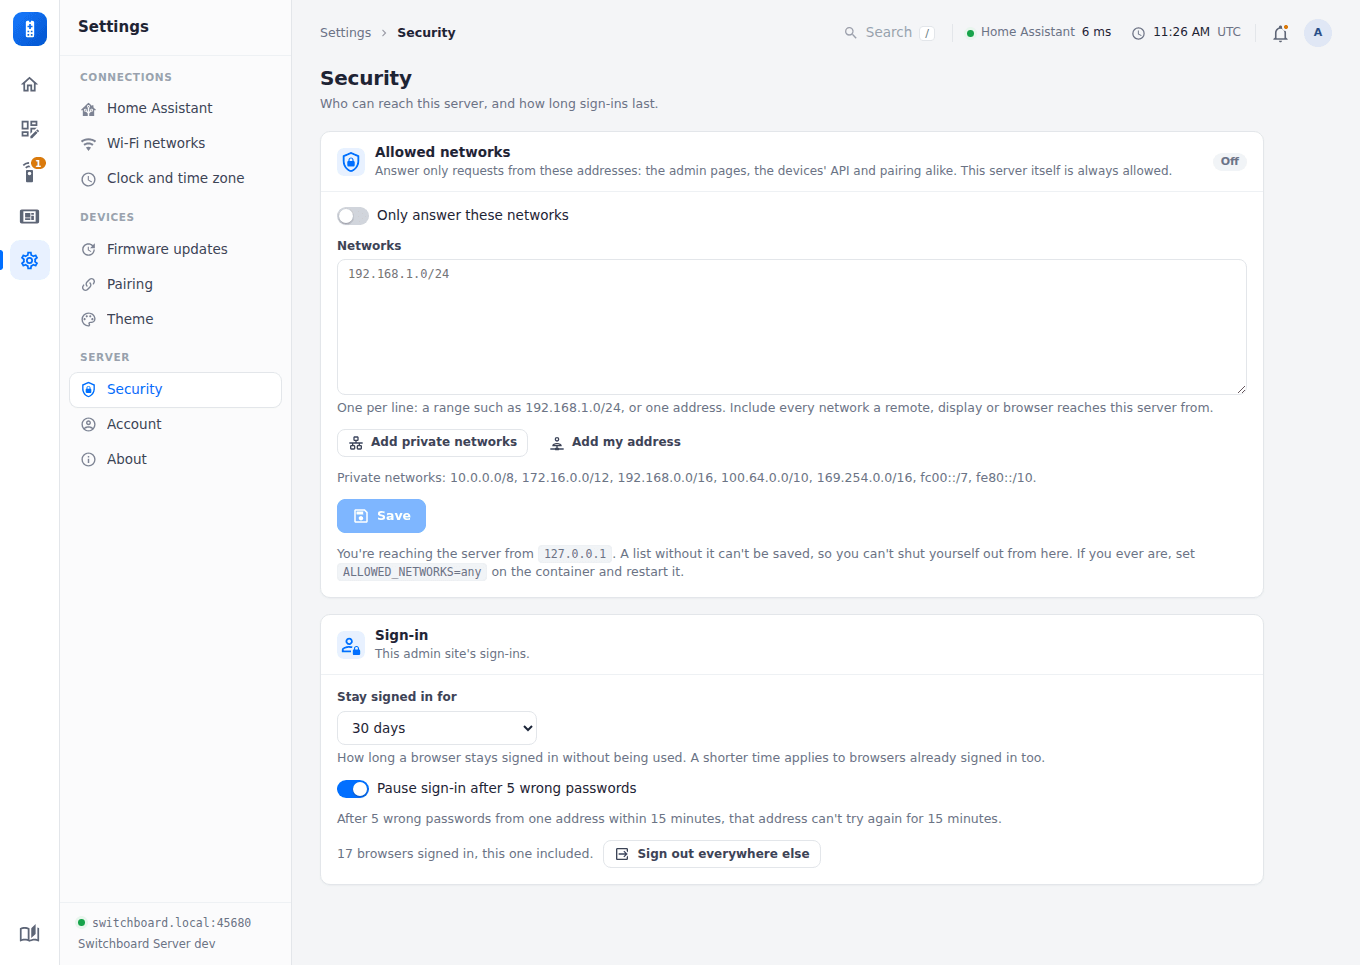
Task: Open Firmware updates page
Action: [175, 249]
